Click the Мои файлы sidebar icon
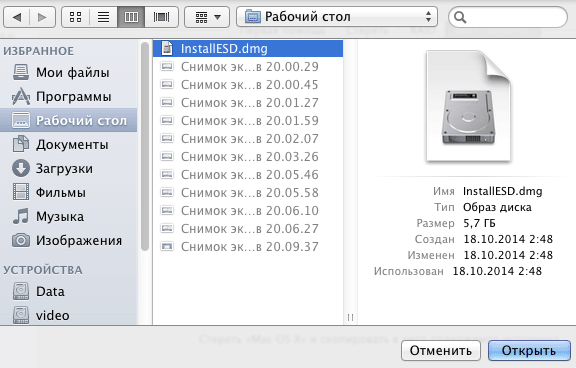The height and width of the screenshot is (368, 576). pos(21,72)
